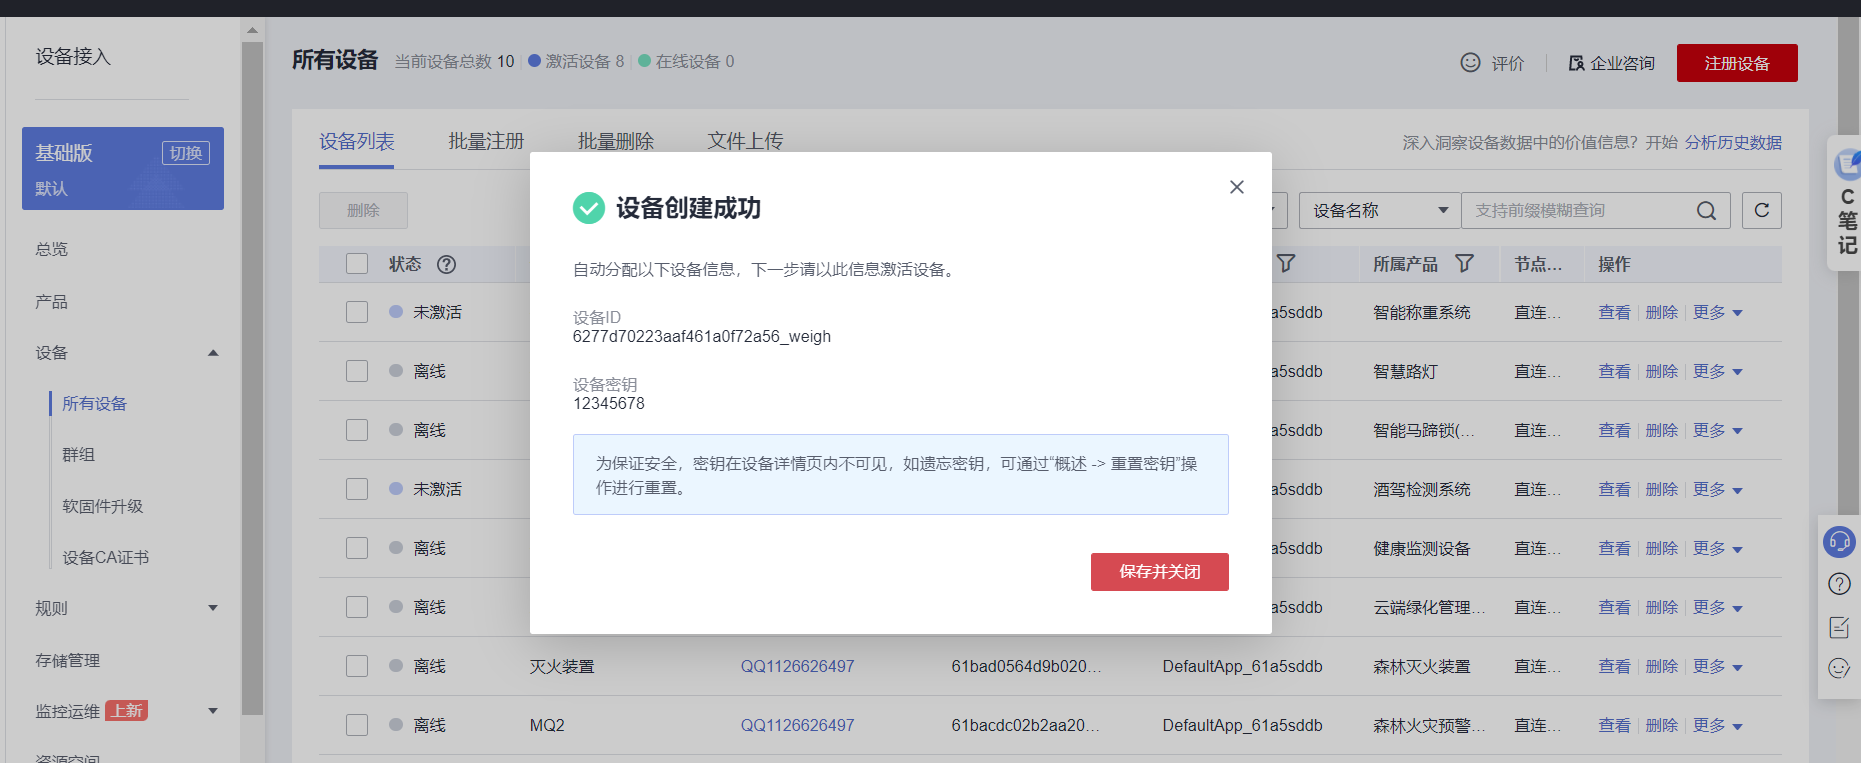Check the box for 智能马蹄锁 row

coord(357,430)
